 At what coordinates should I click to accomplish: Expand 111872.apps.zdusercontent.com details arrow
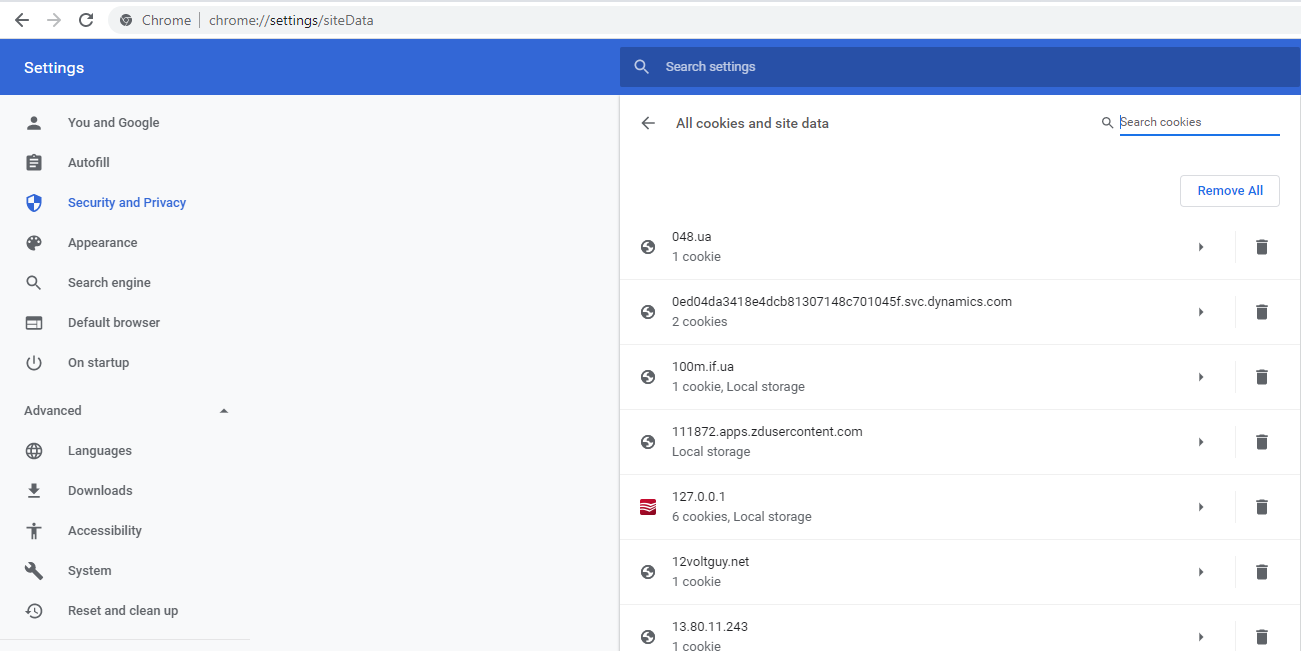point(1201,442)
